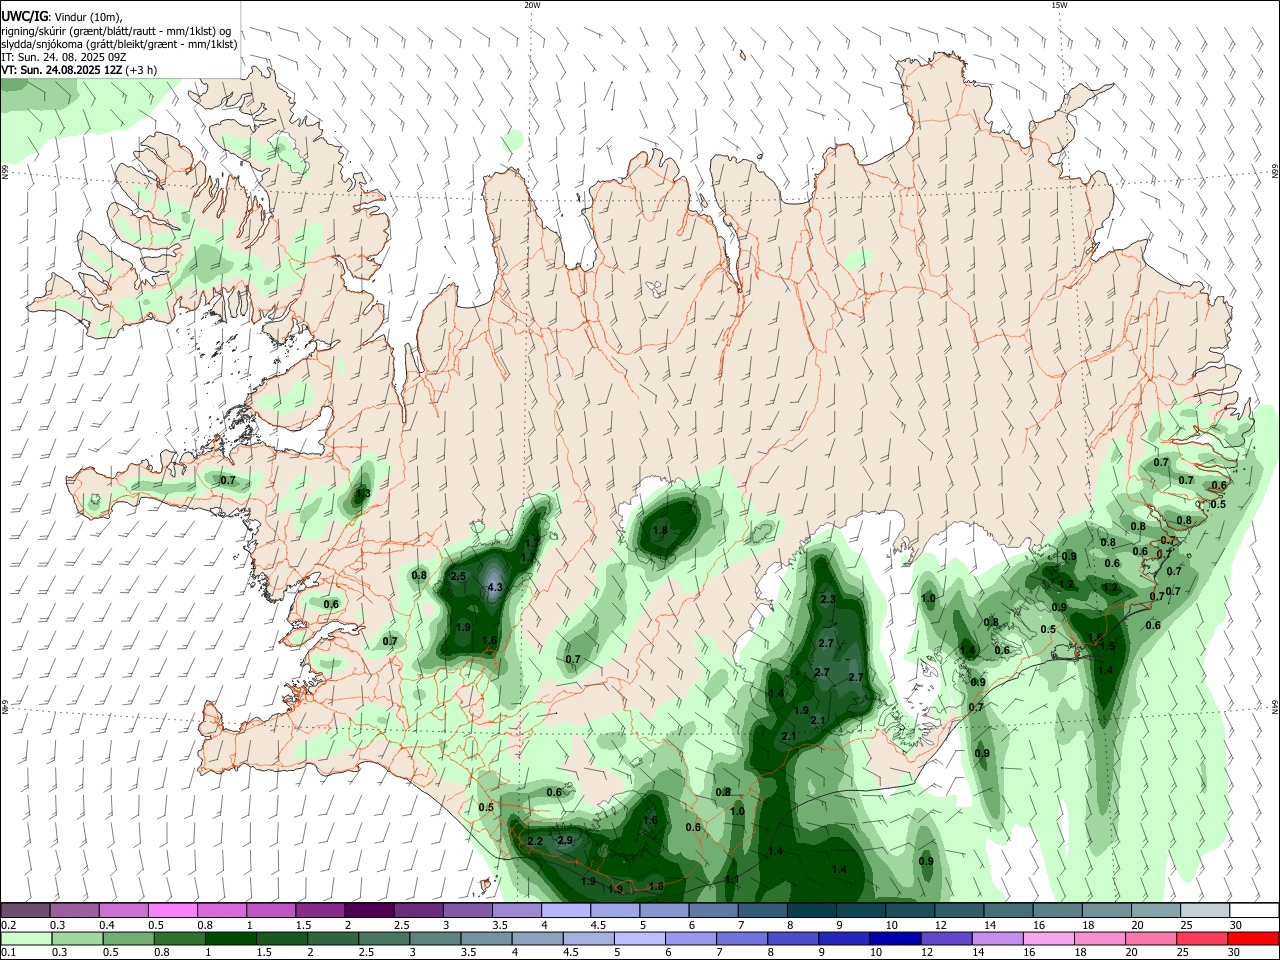Select the very dark purple swatch at 2 in the snow legend

point(368,911)
